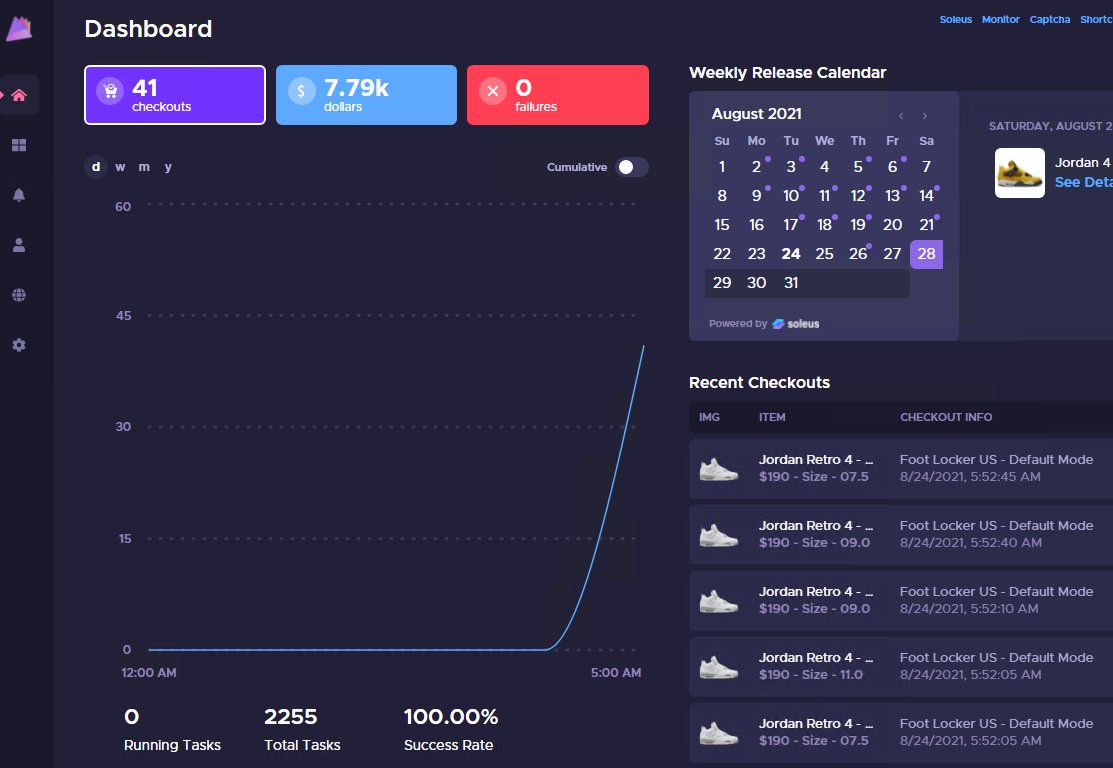
Task: Click shoe image of 5:52:45 AM checkout
Action: pos(718,469)
